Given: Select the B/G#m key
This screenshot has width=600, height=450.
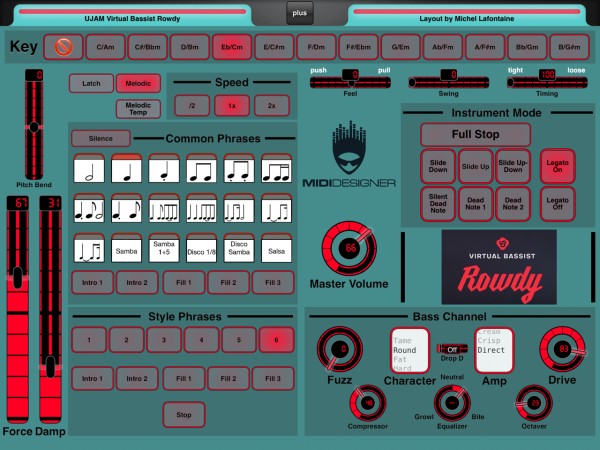Looking at the screenshot, I should (569, 47).
